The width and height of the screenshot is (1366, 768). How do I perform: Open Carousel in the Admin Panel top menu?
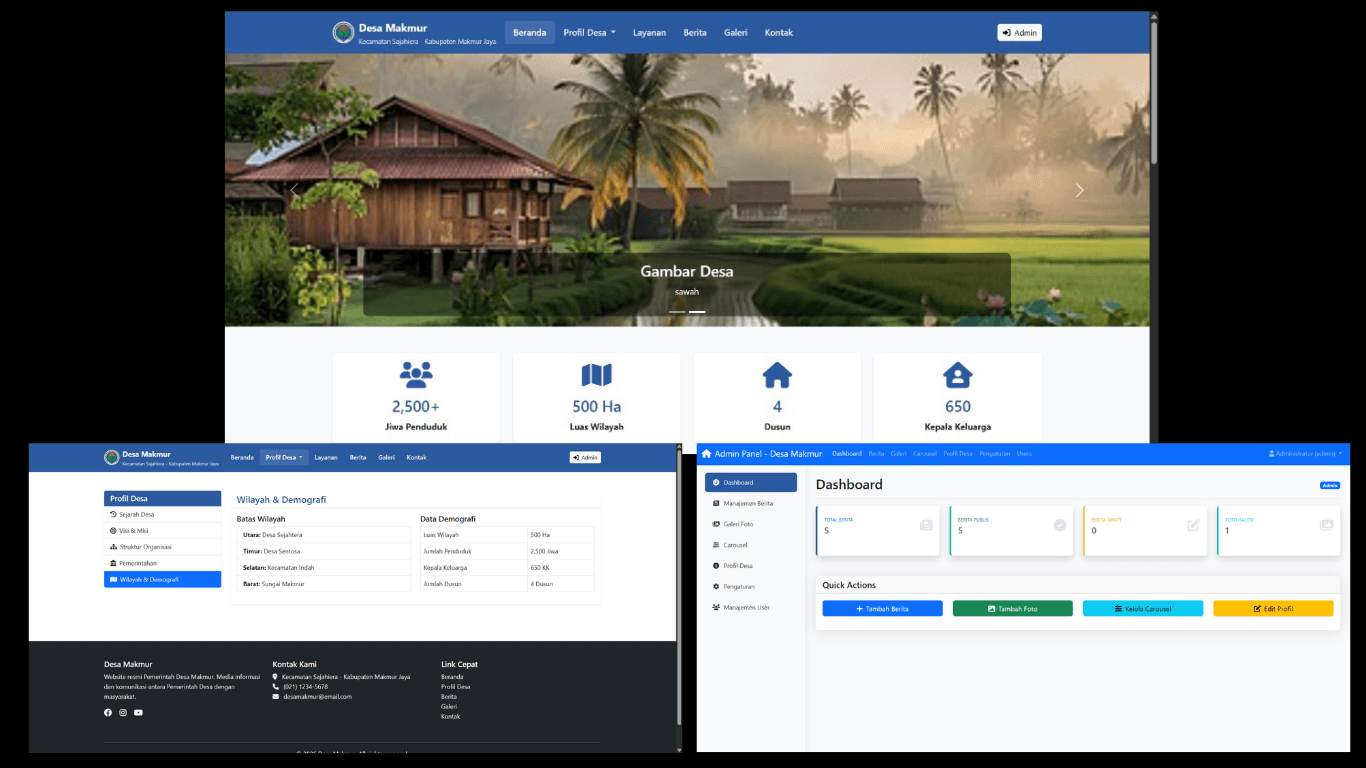925,454
